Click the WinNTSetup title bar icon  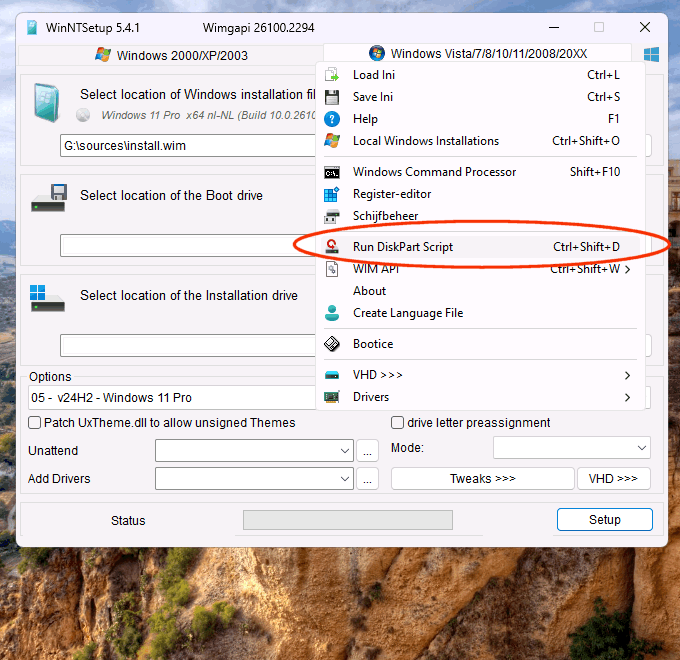32,28
